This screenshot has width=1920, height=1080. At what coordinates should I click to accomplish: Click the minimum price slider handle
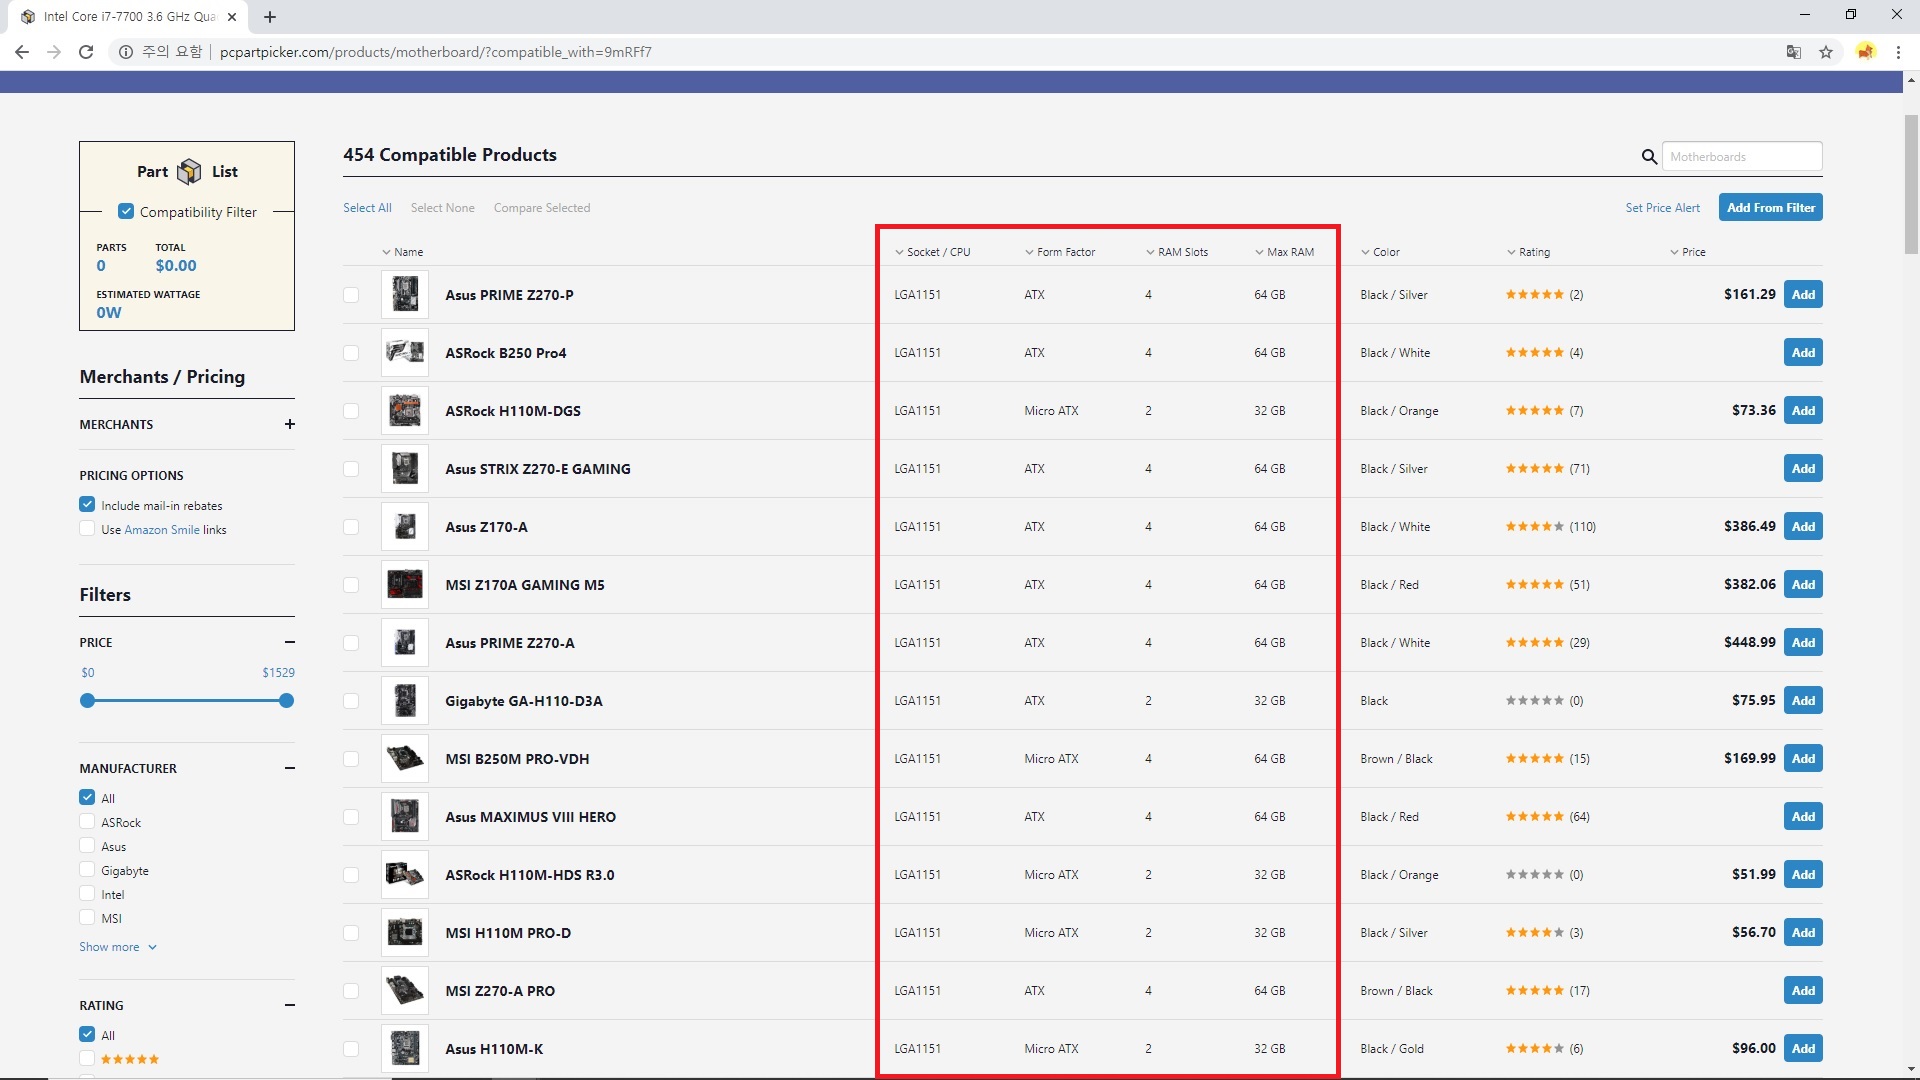coord(88,701)
